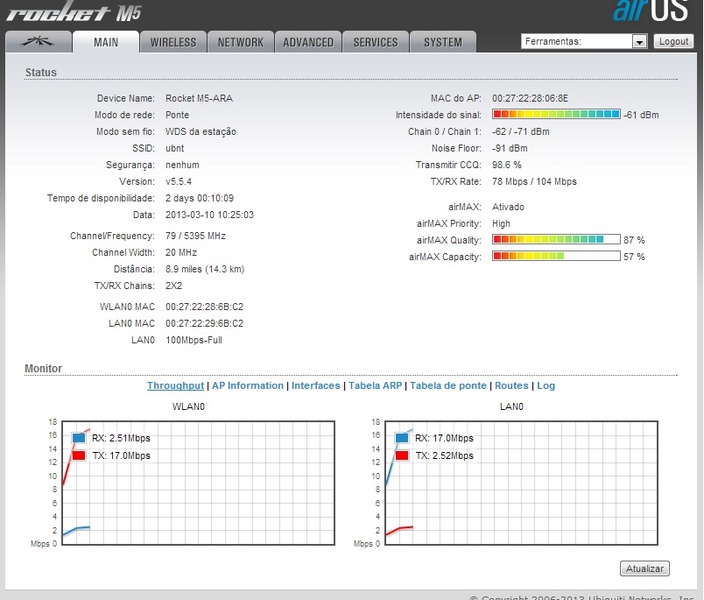Click the security value nenhum
The height and width of the screenshot is (600, 704).
182,165
